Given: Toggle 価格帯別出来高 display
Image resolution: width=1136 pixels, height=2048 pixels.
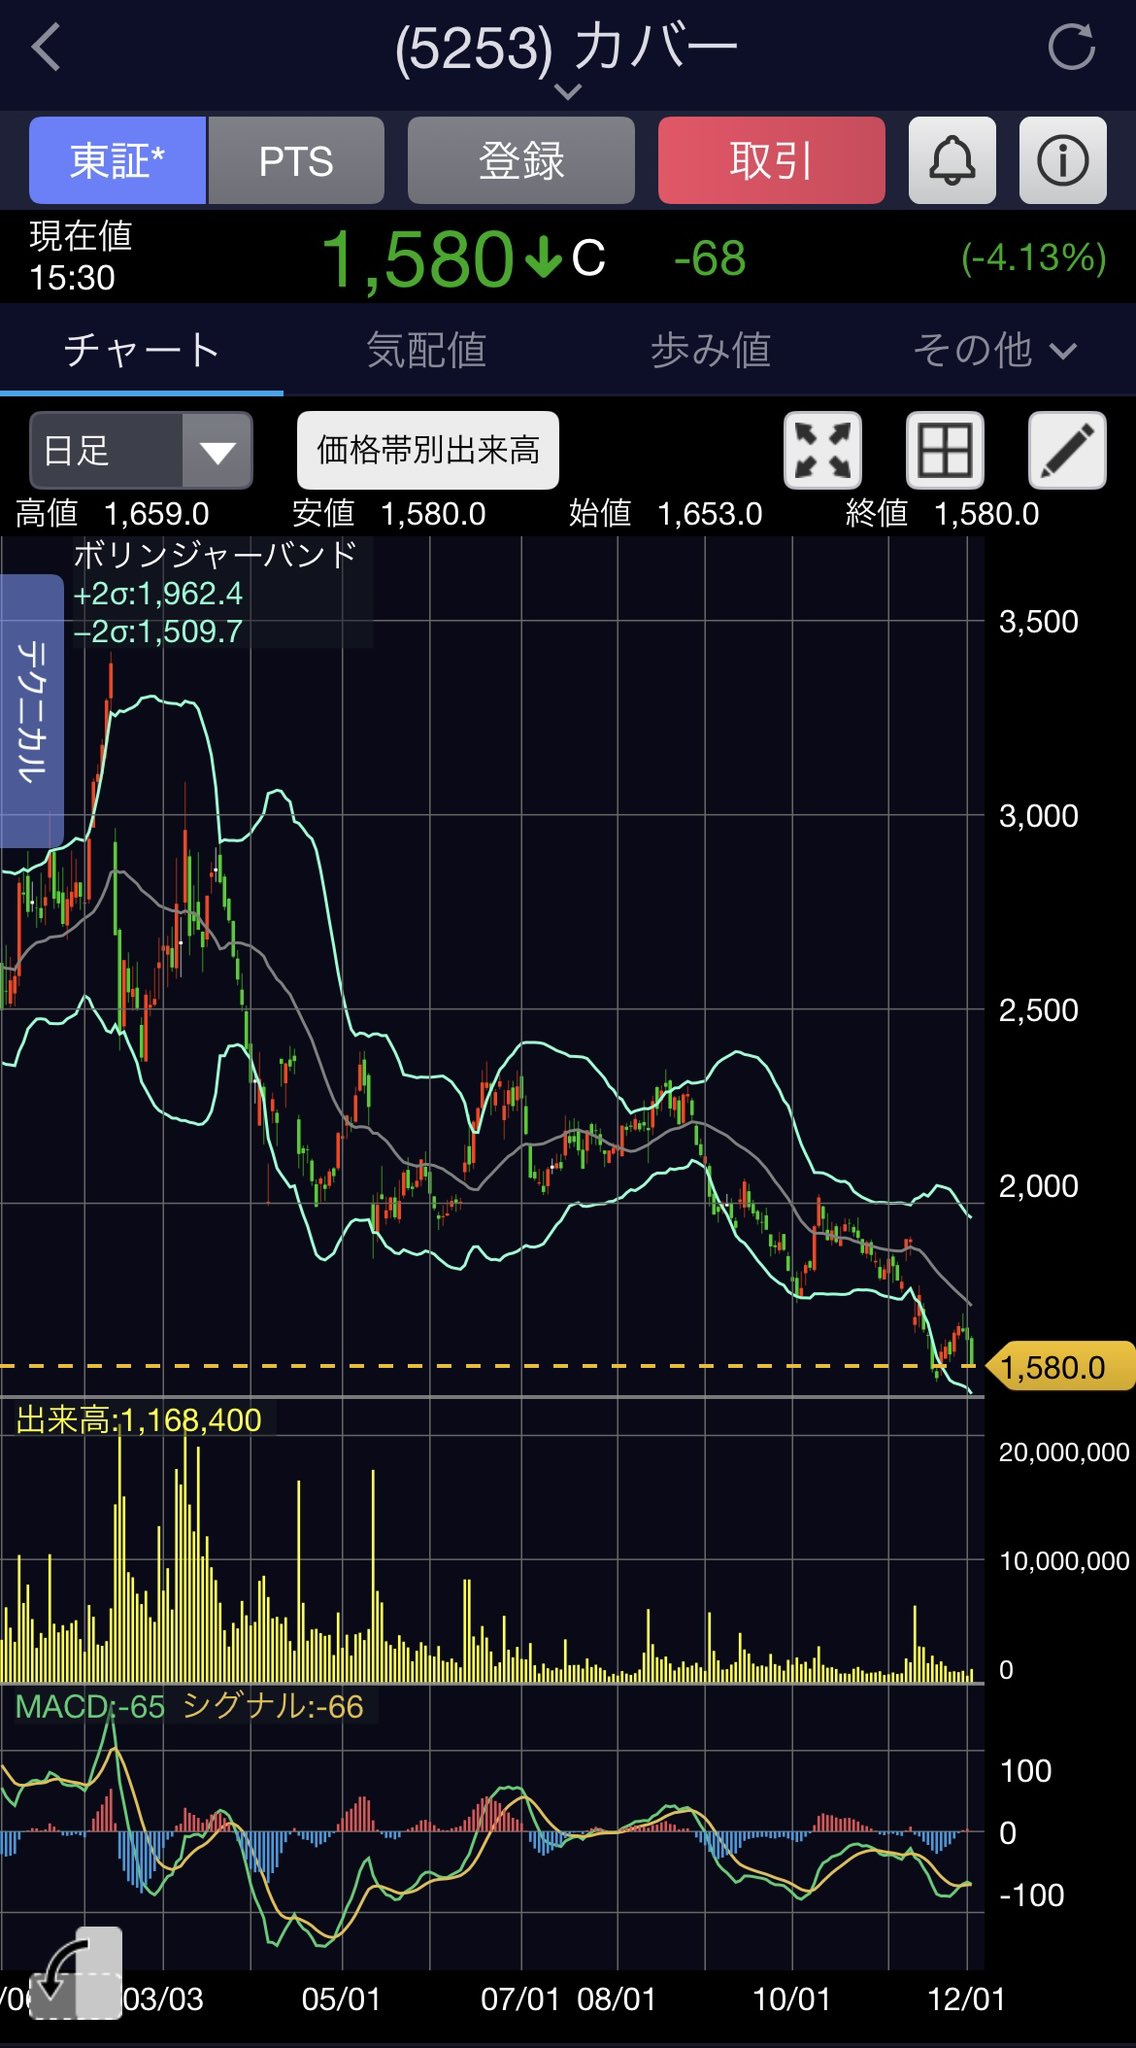Looking at the screenshot, I should click(x=428, y=450).
